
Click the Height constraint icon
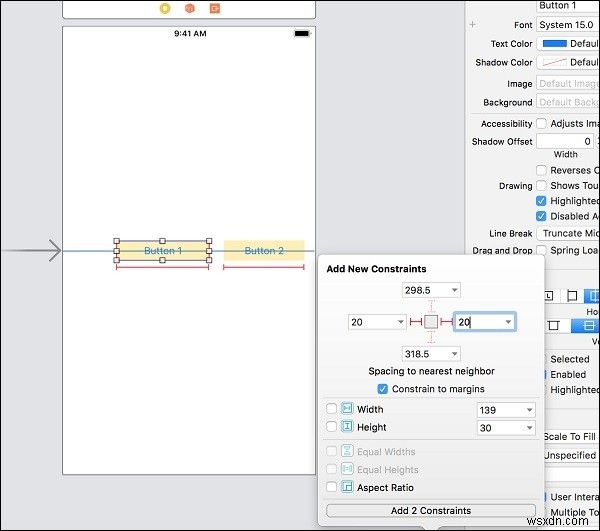coord(347,426)
